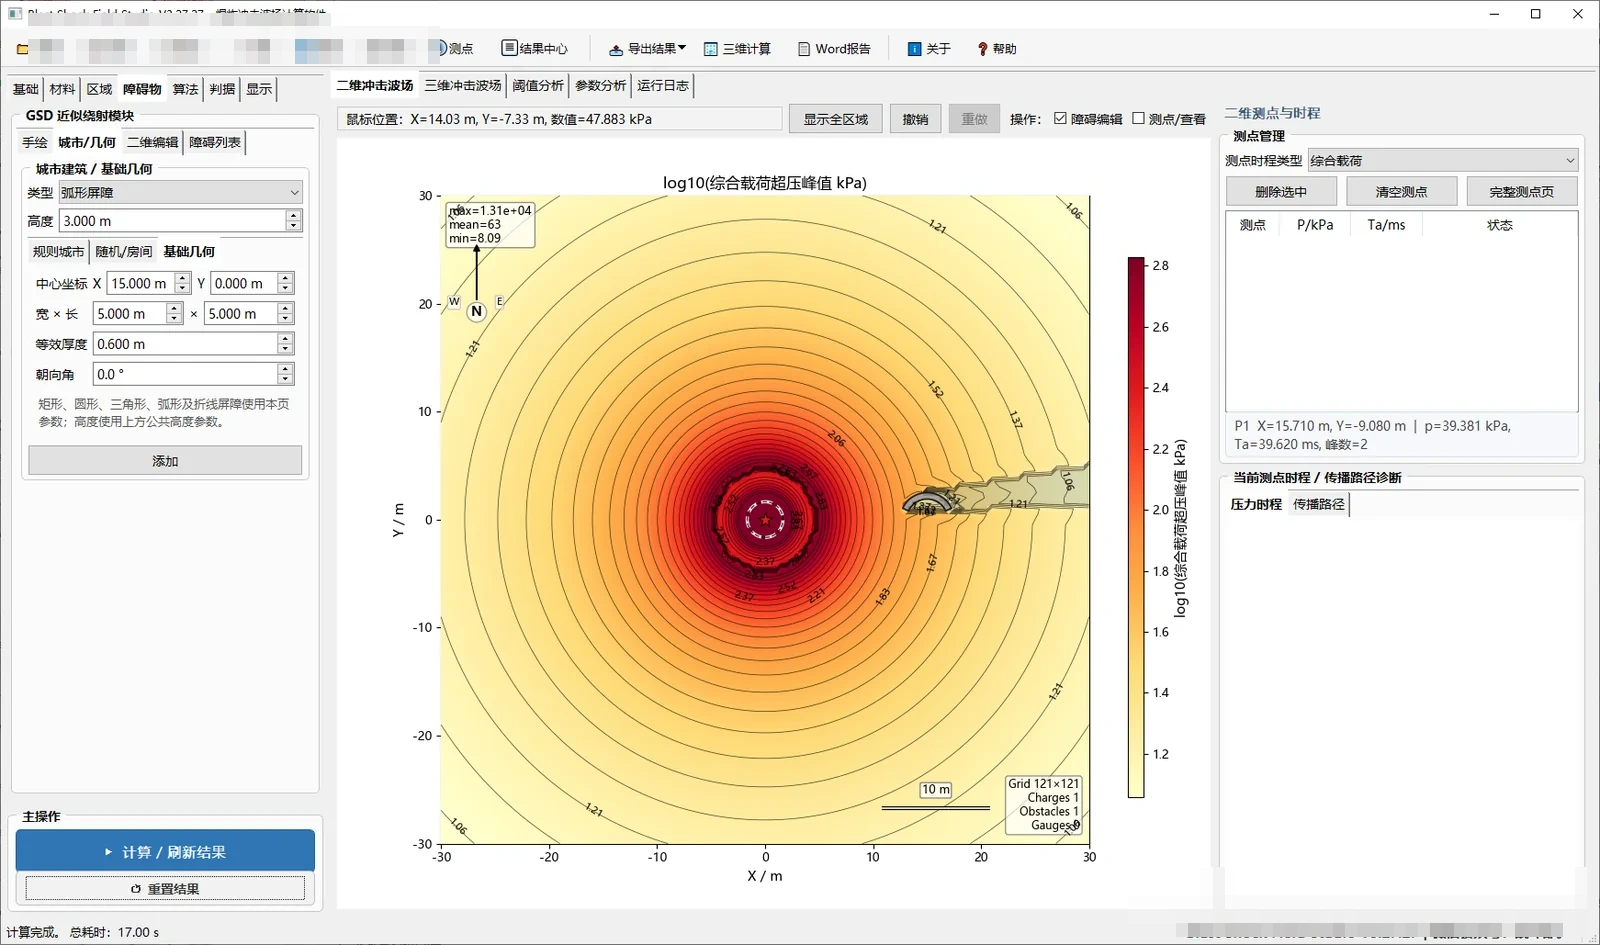The height and width of the screenshot is (945, 1600).
Task: Switch to the 三维冲击波场 tab
Action: (463, 85)
